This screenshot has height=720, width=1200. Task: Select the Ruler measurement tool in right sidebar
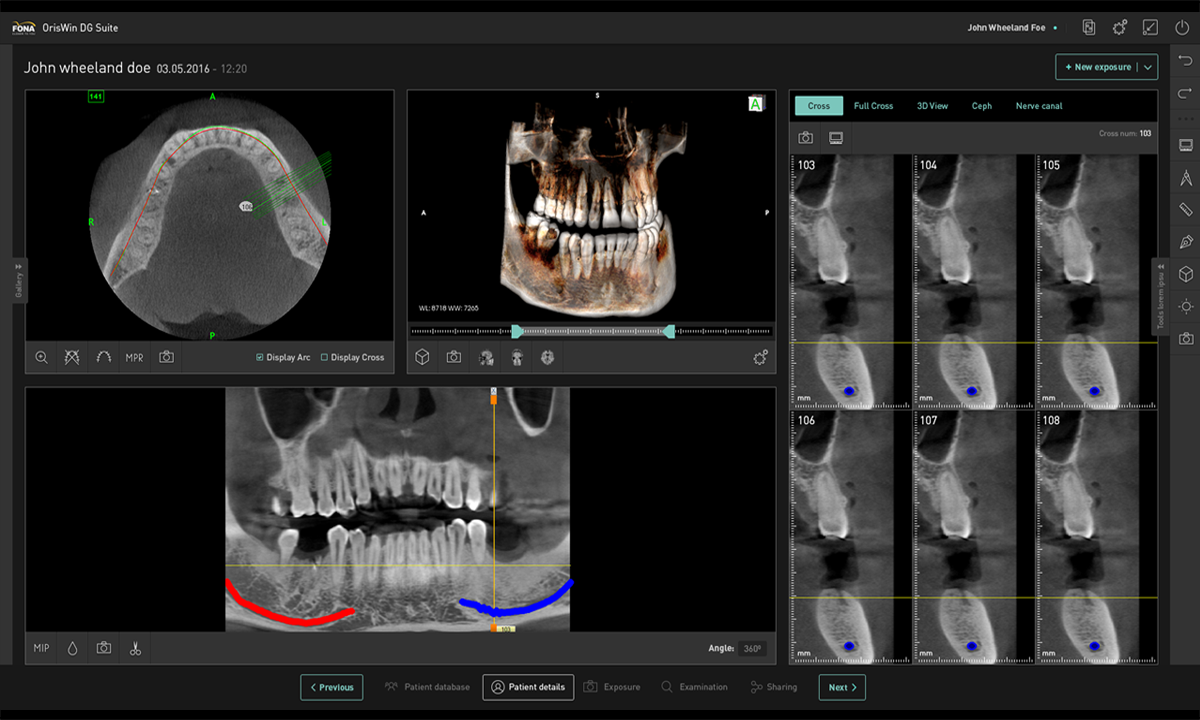1186,210
